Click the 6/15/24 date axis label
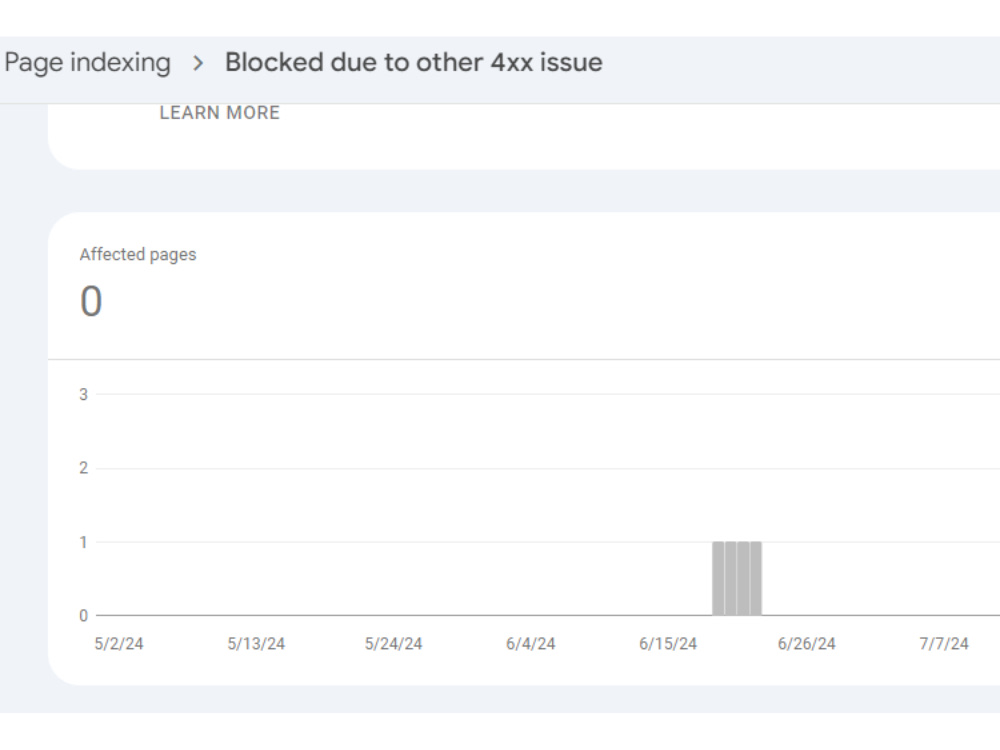 coord(668,643)
